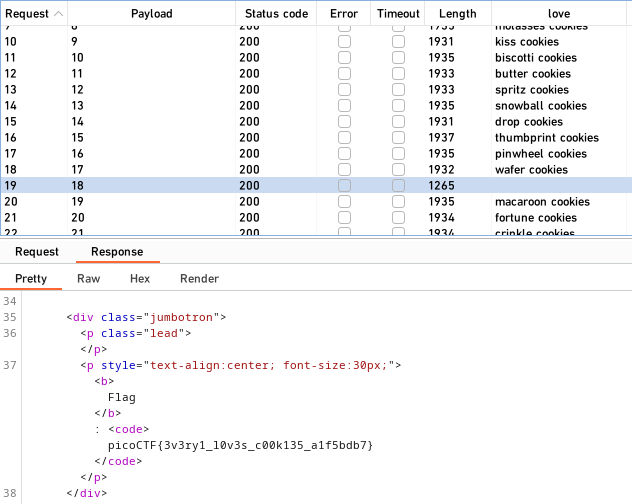Select the 'pinwheel cookies' row

pos(316,153)
